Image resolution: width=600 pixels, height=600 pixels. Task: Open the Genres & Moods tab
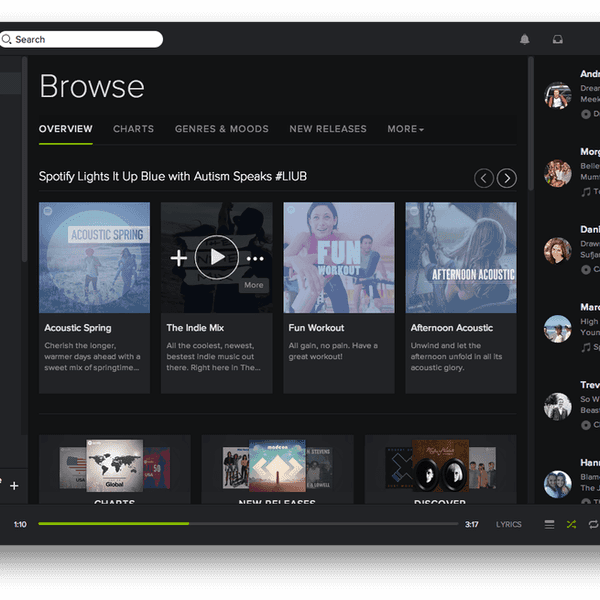(x=222, y=129)
